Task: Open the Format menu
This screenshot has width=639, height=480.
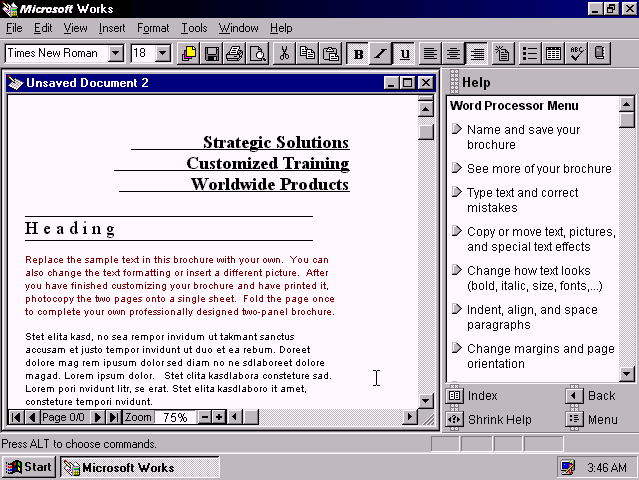Action: click(153, 28)
